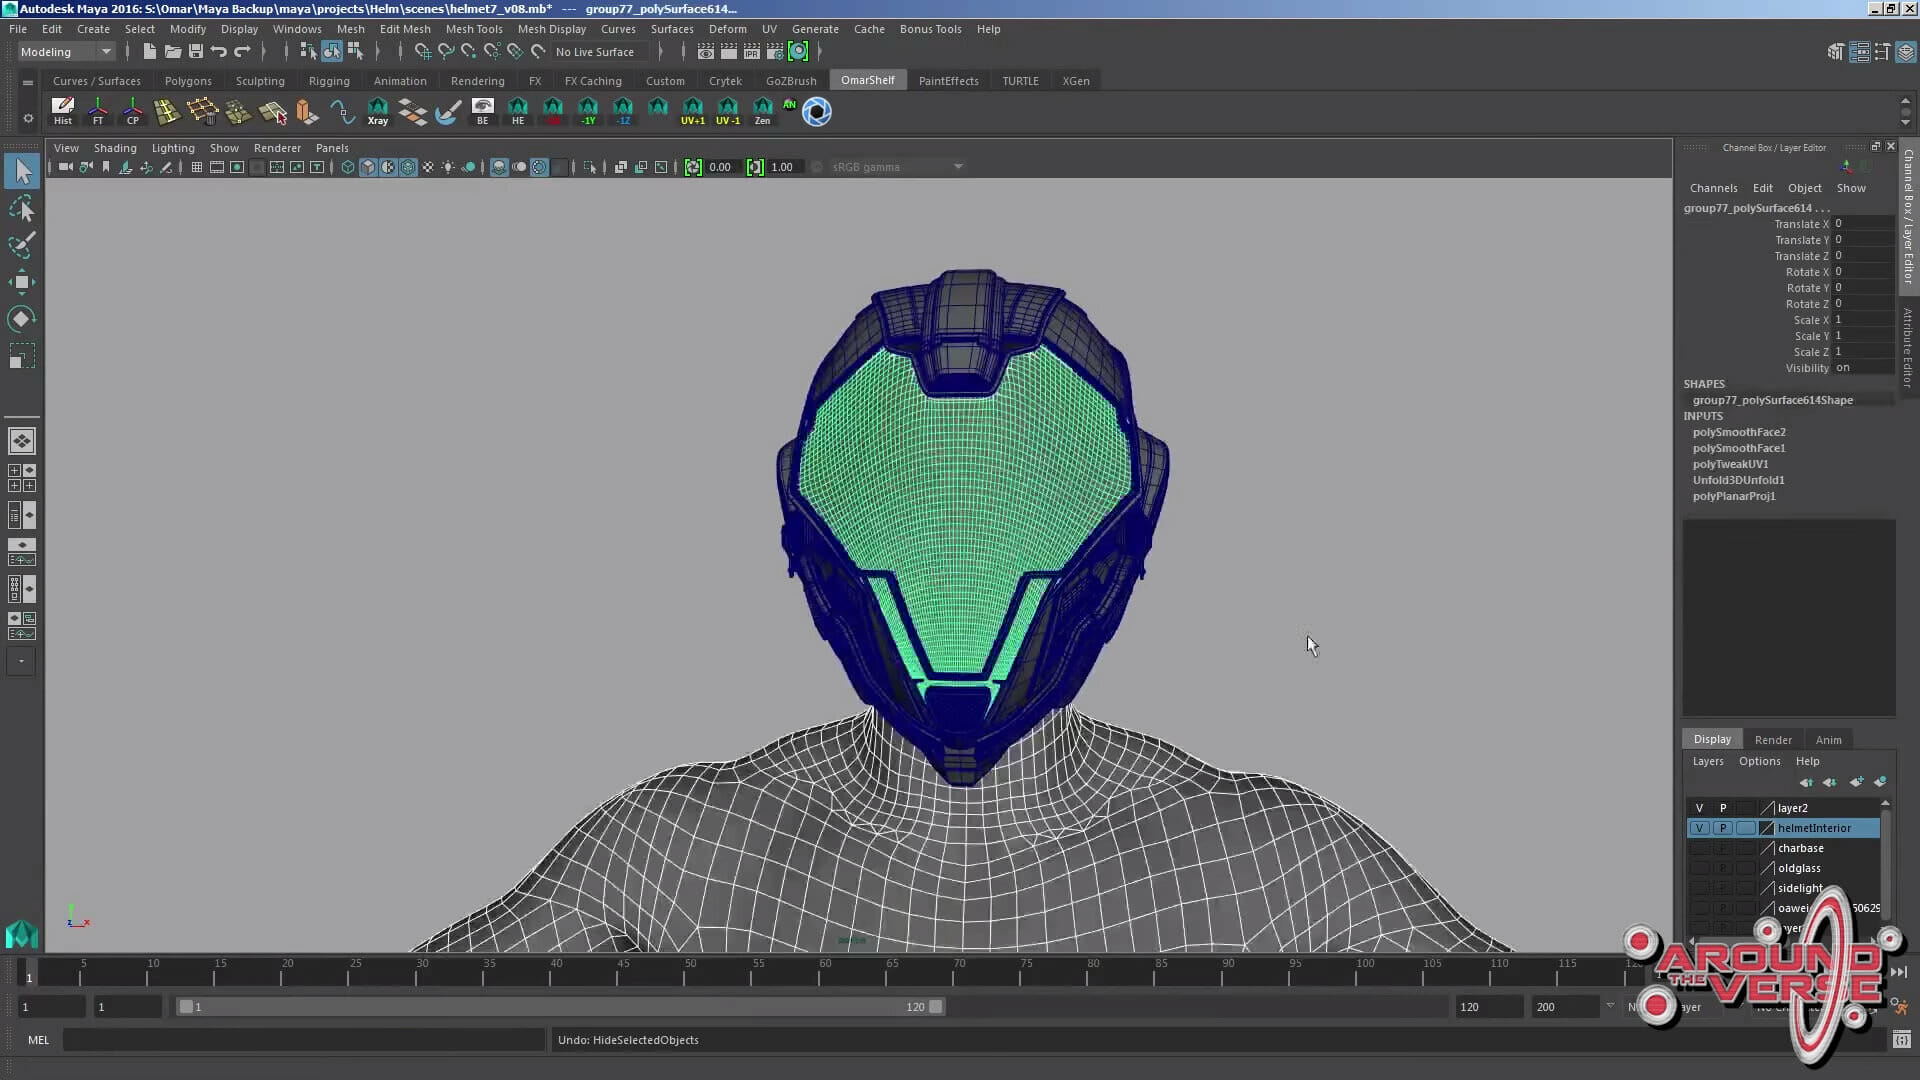Image resolution: width=1920 pixels, height=1080 pixels.
Task: Select the Paint Selection tool in toolbox
Action: 21,245
